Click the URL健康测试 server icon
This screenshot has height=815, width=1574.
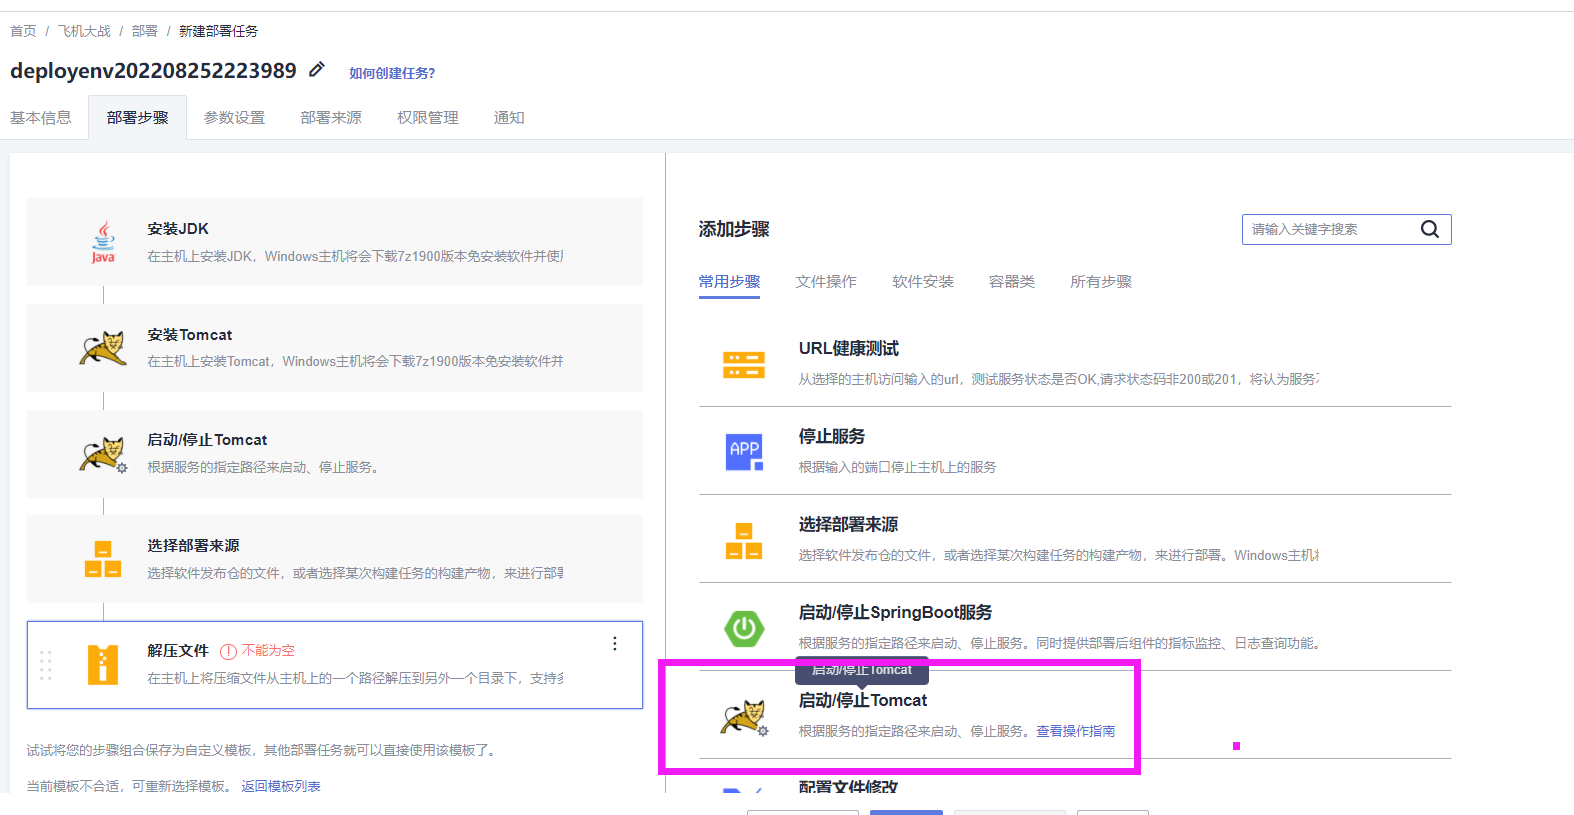point(744,365)
